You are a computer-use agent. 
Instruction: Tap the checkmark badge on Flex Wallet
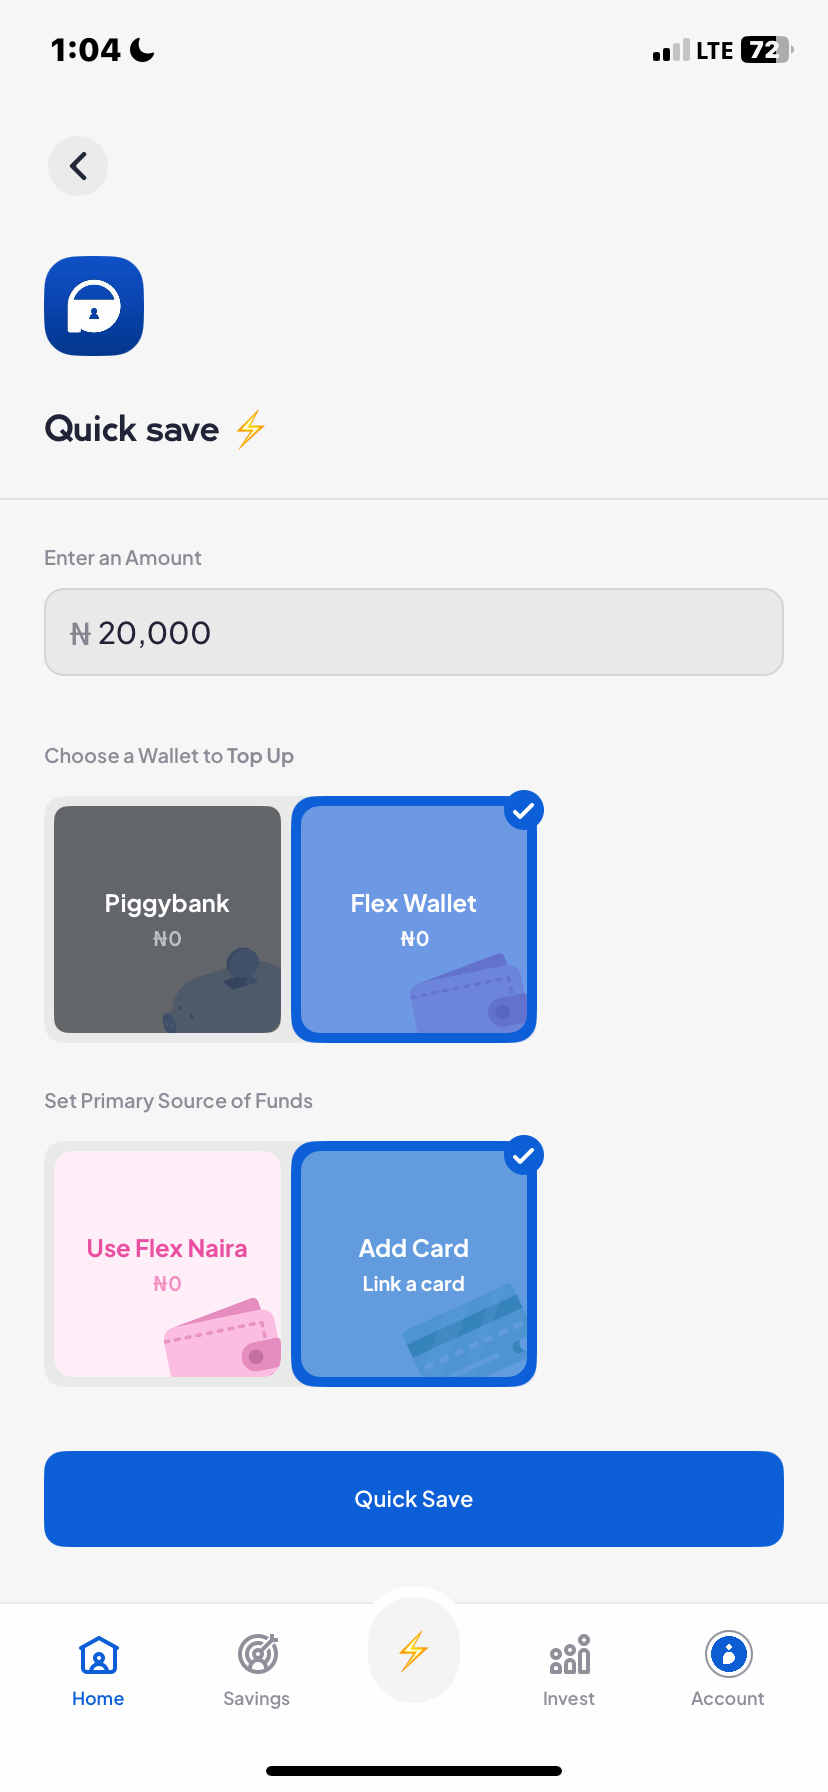click(x=523, y=810)
